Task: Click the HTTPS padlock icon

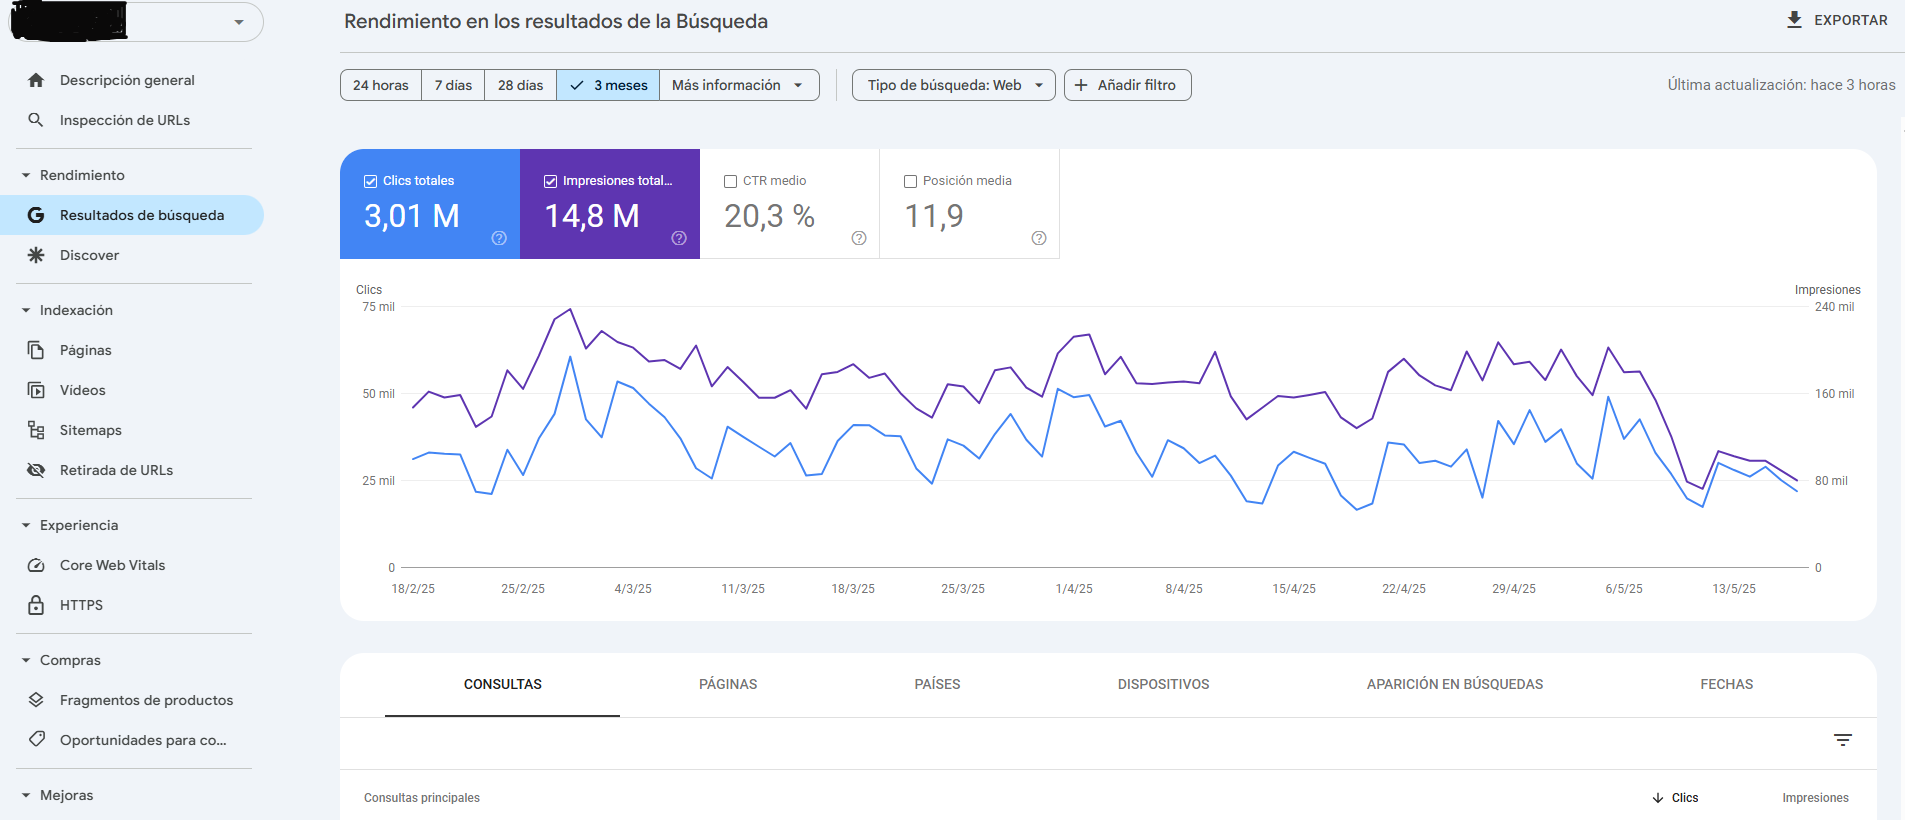Action: point(36,605)
